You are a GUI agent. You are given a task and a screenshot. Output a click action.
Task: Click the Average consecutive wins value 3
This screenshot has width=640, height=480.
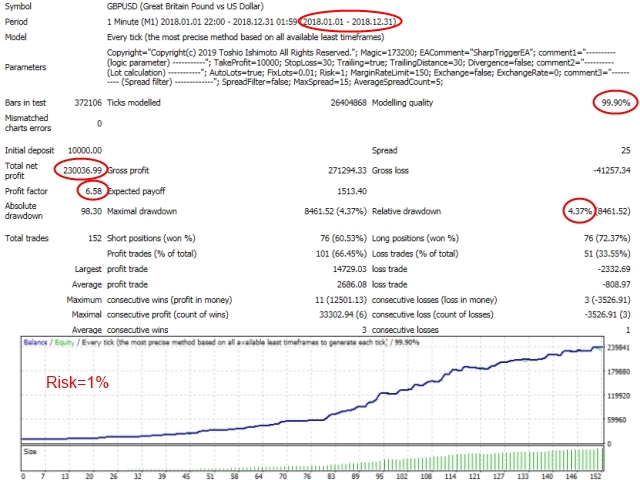pos(364,330)
